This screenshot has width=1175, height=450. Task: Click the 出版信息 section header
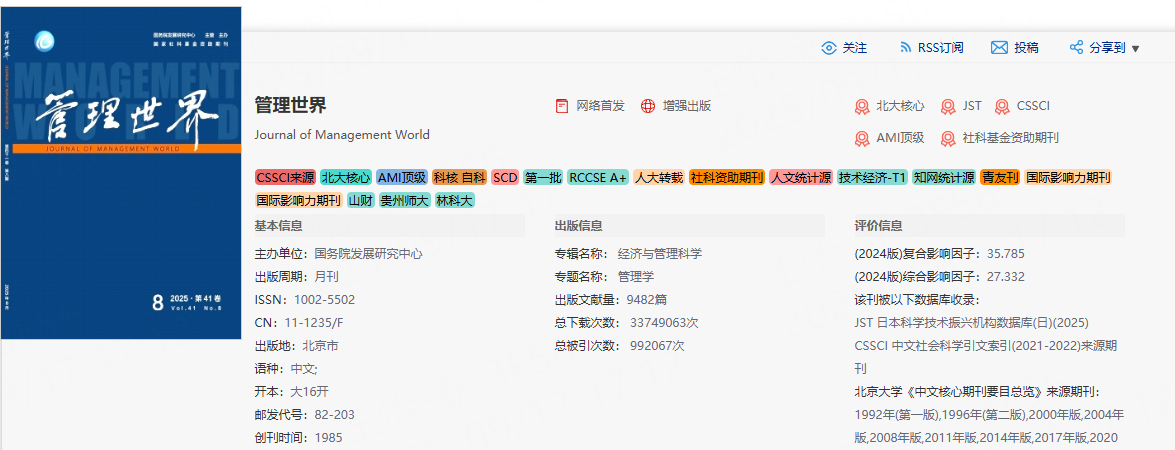coord(579,226)
